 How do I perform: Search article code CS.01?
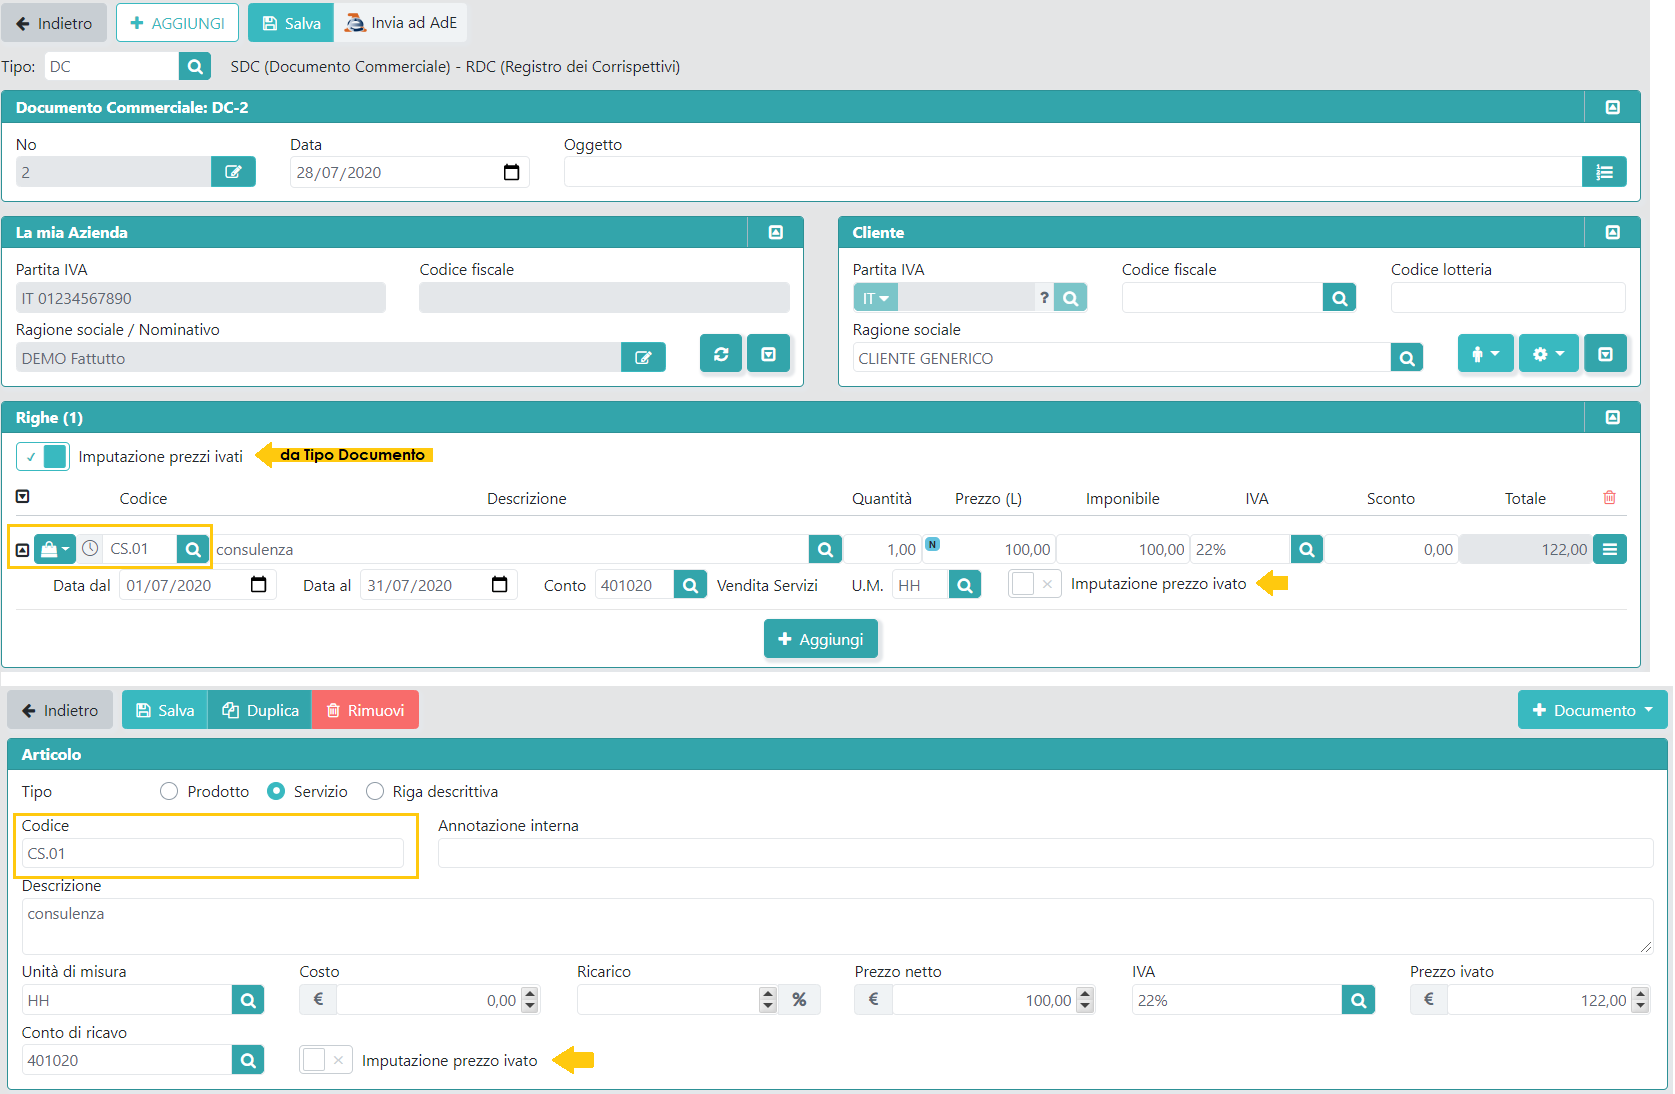(x=193, y=549)
